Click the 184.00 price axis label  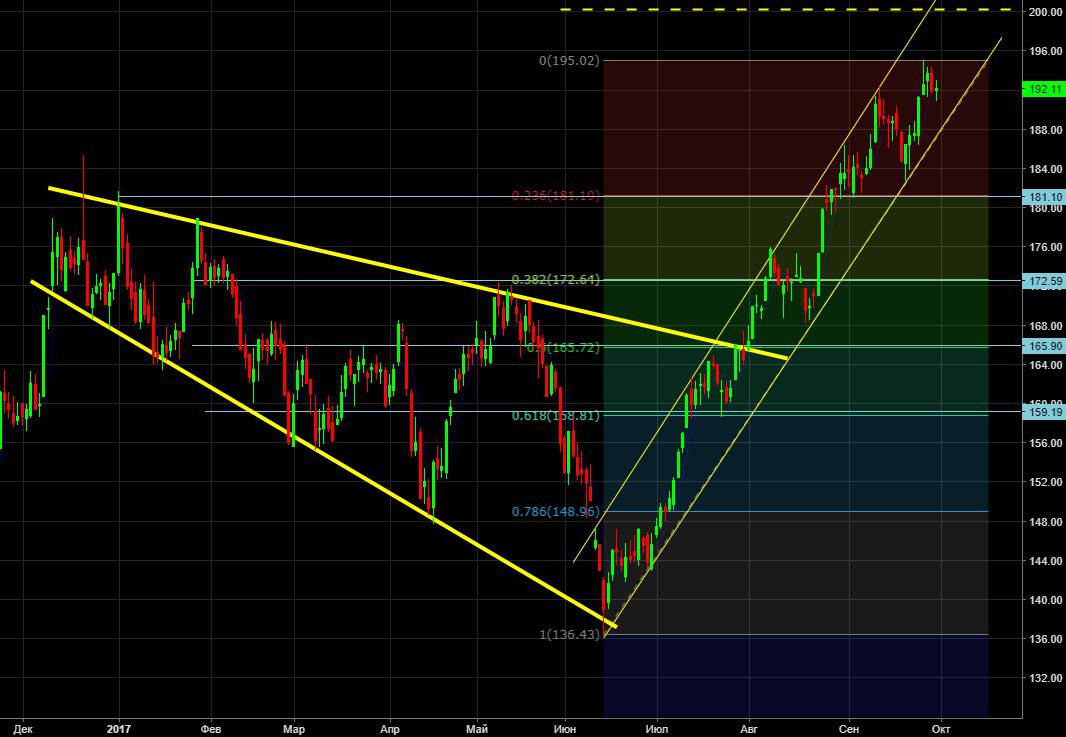[1046, 169]
